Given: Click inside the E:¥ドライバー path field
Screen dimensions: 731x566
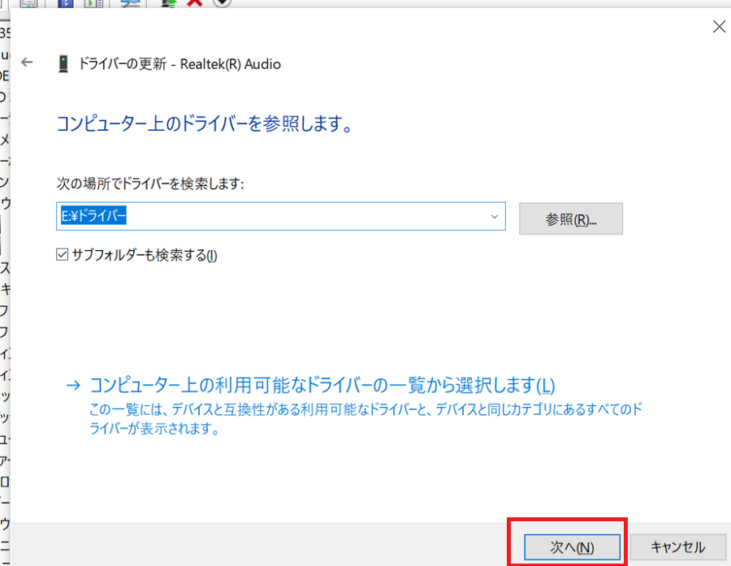Looking at the screenshot, I should pos(270,217).
